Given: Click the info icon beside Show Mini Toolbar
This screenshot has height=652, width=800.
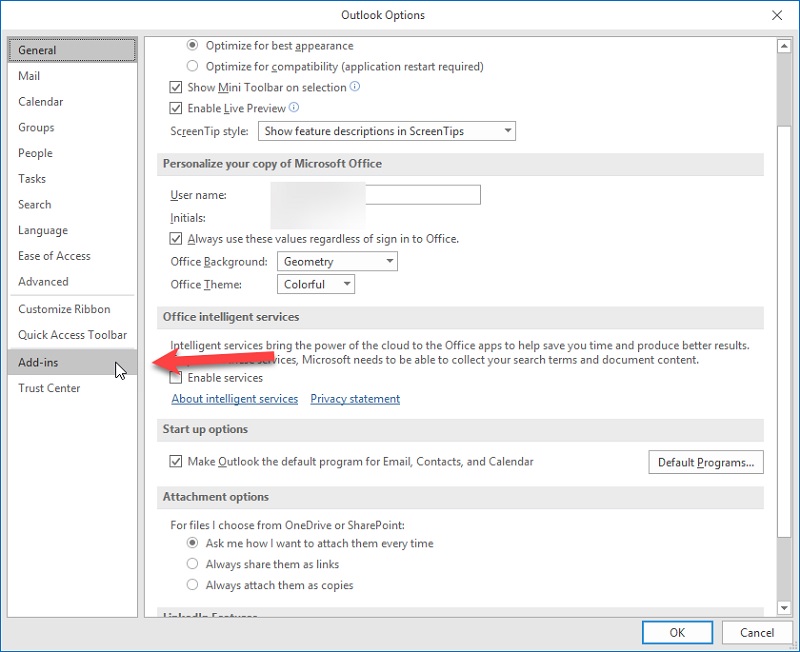Looking at the screenshot, I should coord(355,87).
